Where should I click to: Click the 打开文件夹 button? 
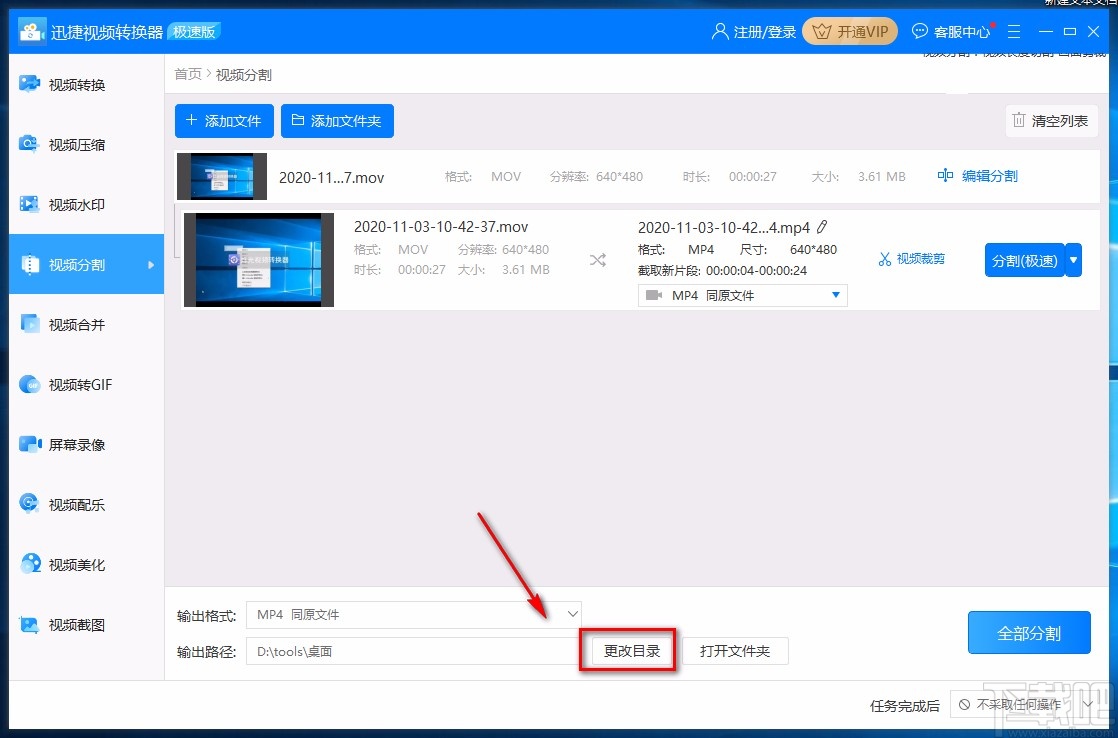coord(735,651)
